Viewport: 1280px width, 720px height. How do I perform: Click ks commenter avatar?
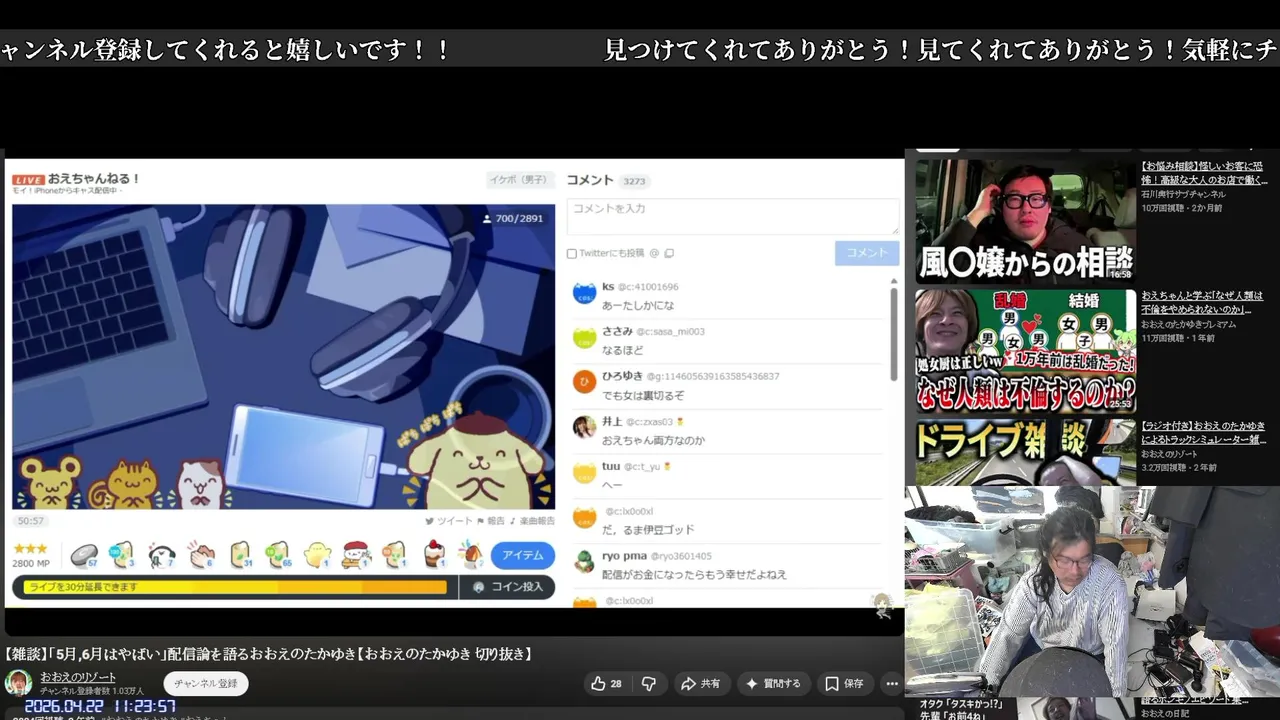click(584, 294)
